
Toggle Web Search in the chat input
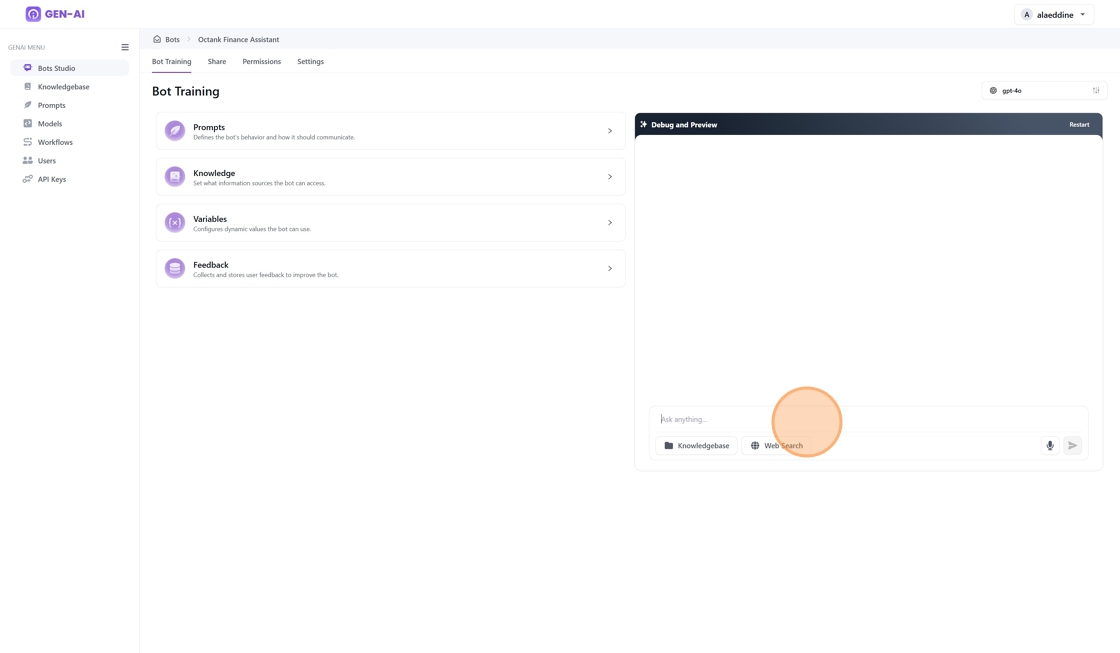(x=777, y=446)
